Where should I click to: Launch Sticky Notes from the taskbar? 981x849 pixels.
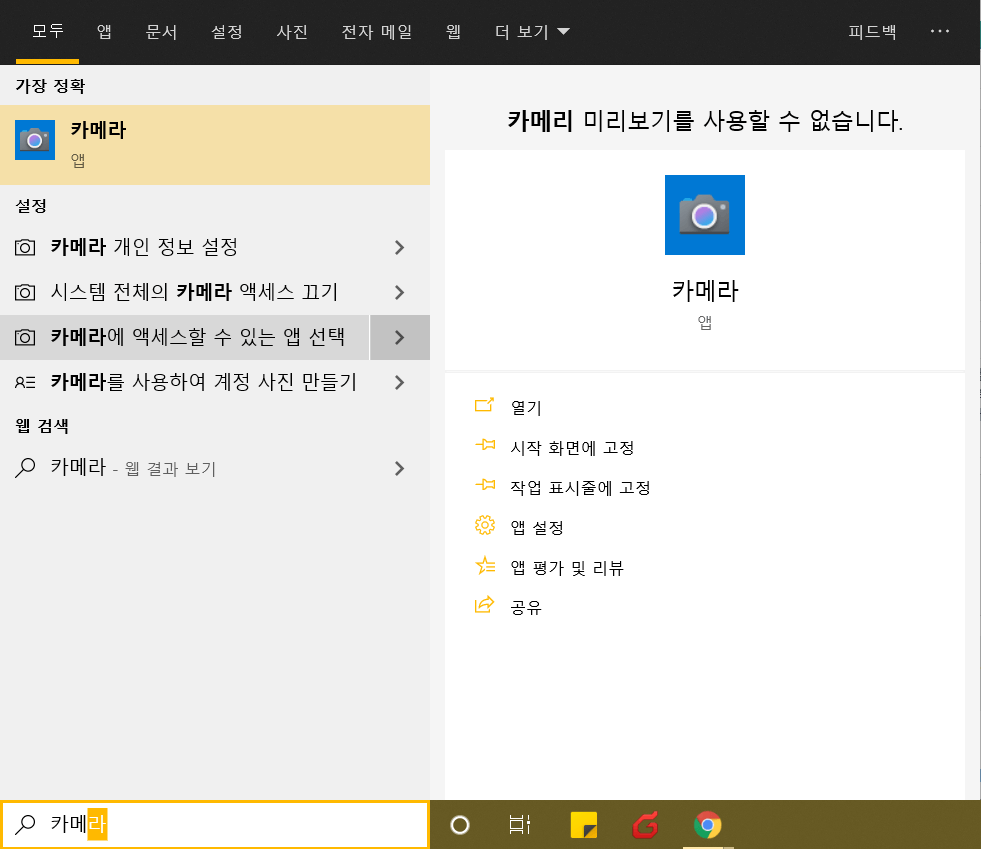[585, 825]
